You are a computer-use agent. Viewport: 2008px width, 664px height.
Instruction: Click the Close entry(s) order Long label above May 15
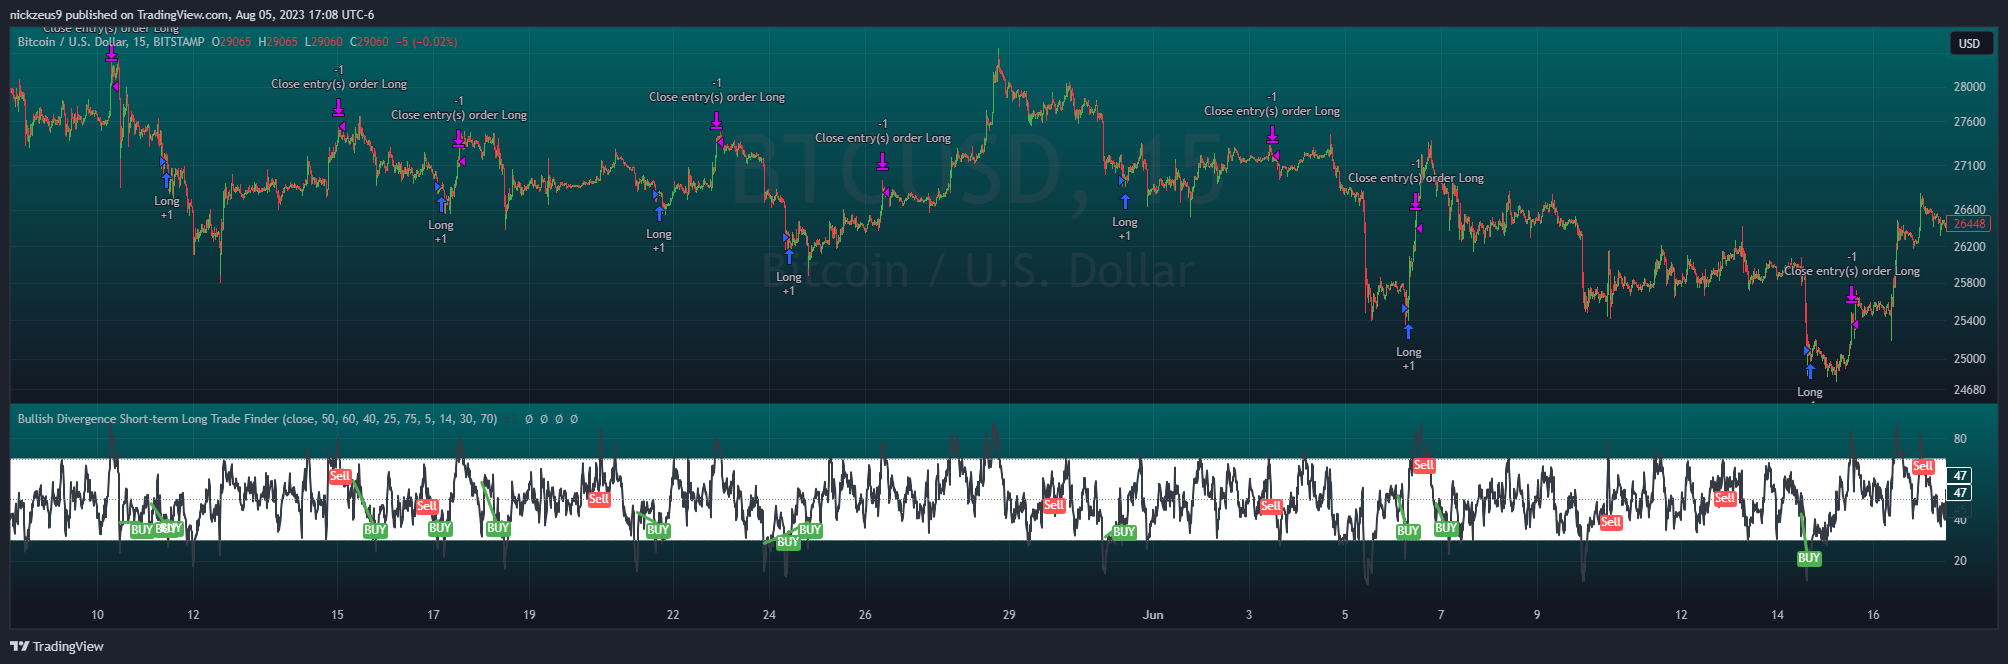click(339, 84)
